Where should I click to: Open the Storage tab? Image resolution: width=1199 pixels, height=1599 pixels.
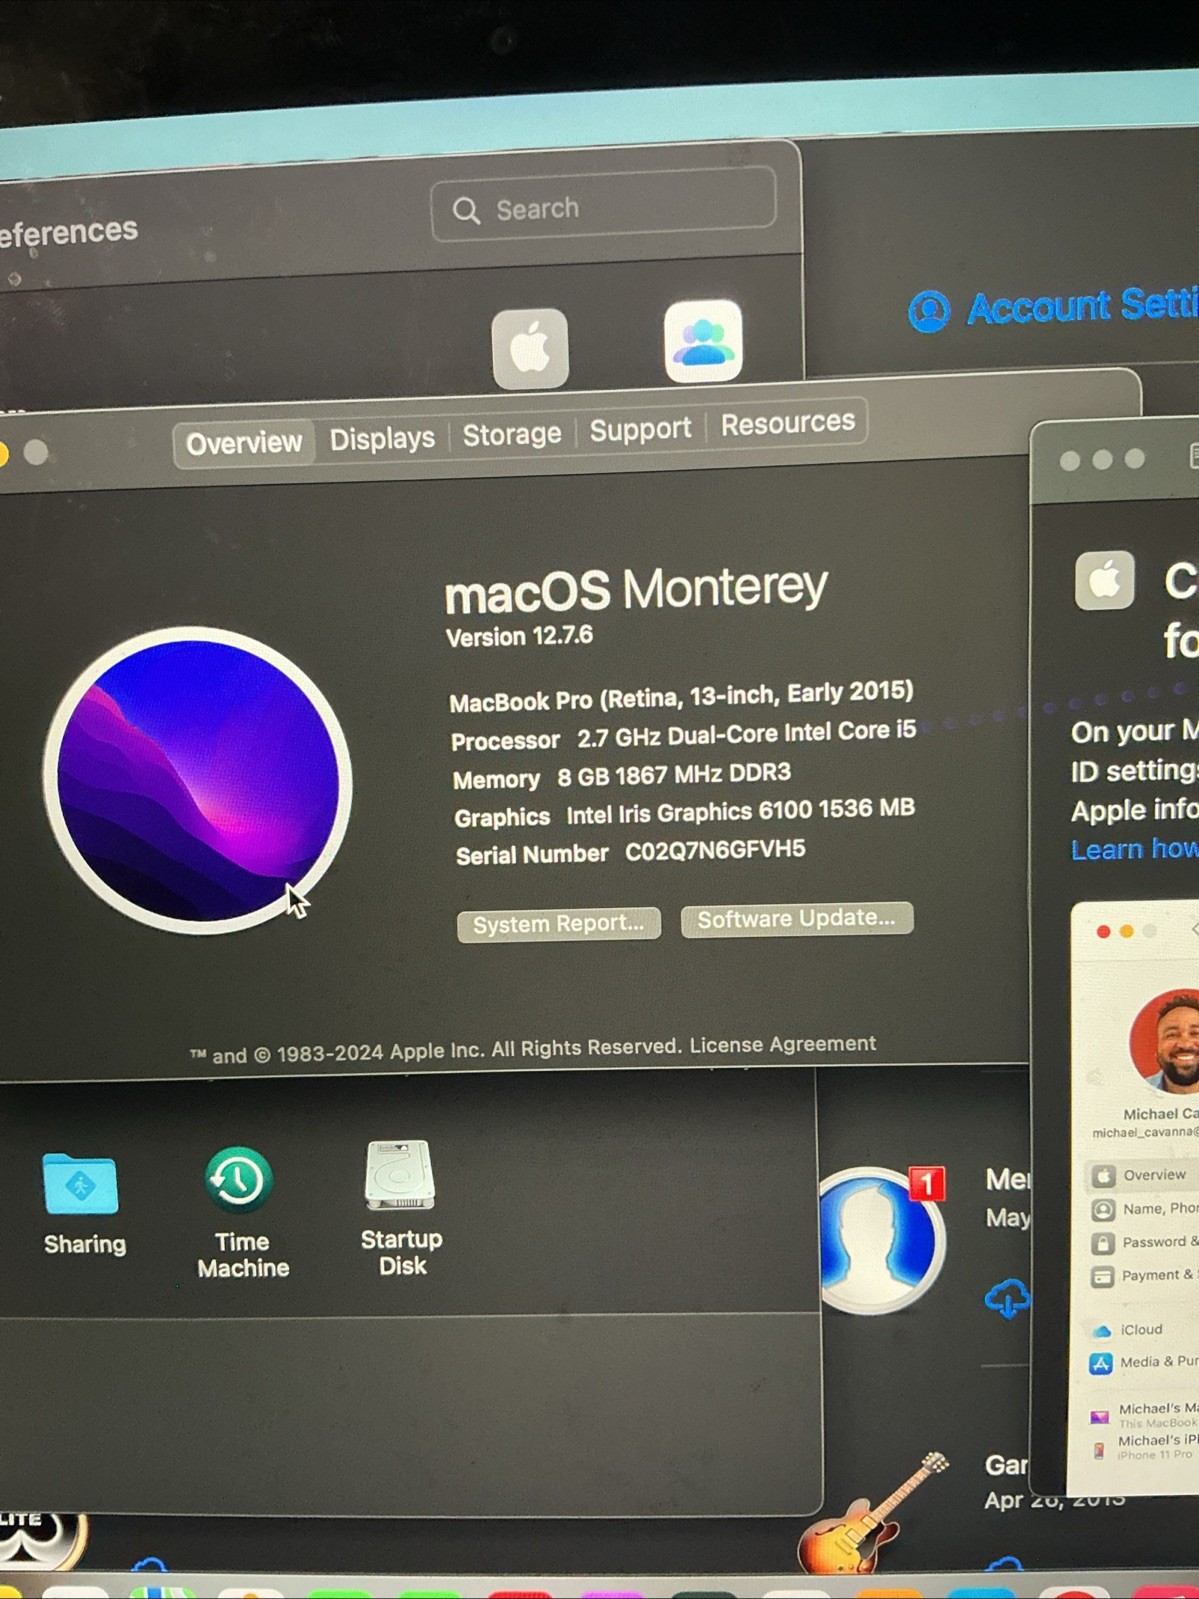coord(511,434)
